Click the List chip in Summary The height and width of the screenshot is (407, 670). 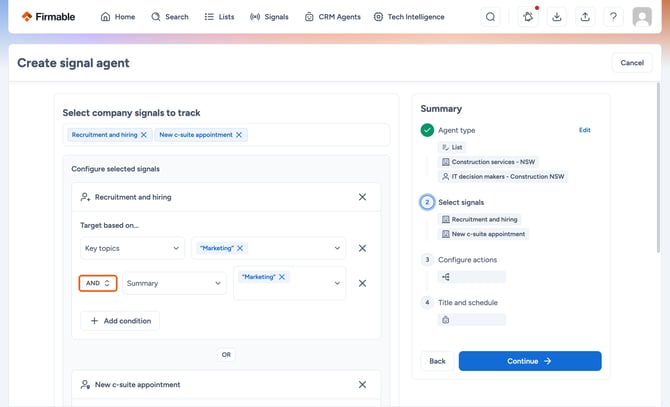pyautogui.click(x=452, y=147)
